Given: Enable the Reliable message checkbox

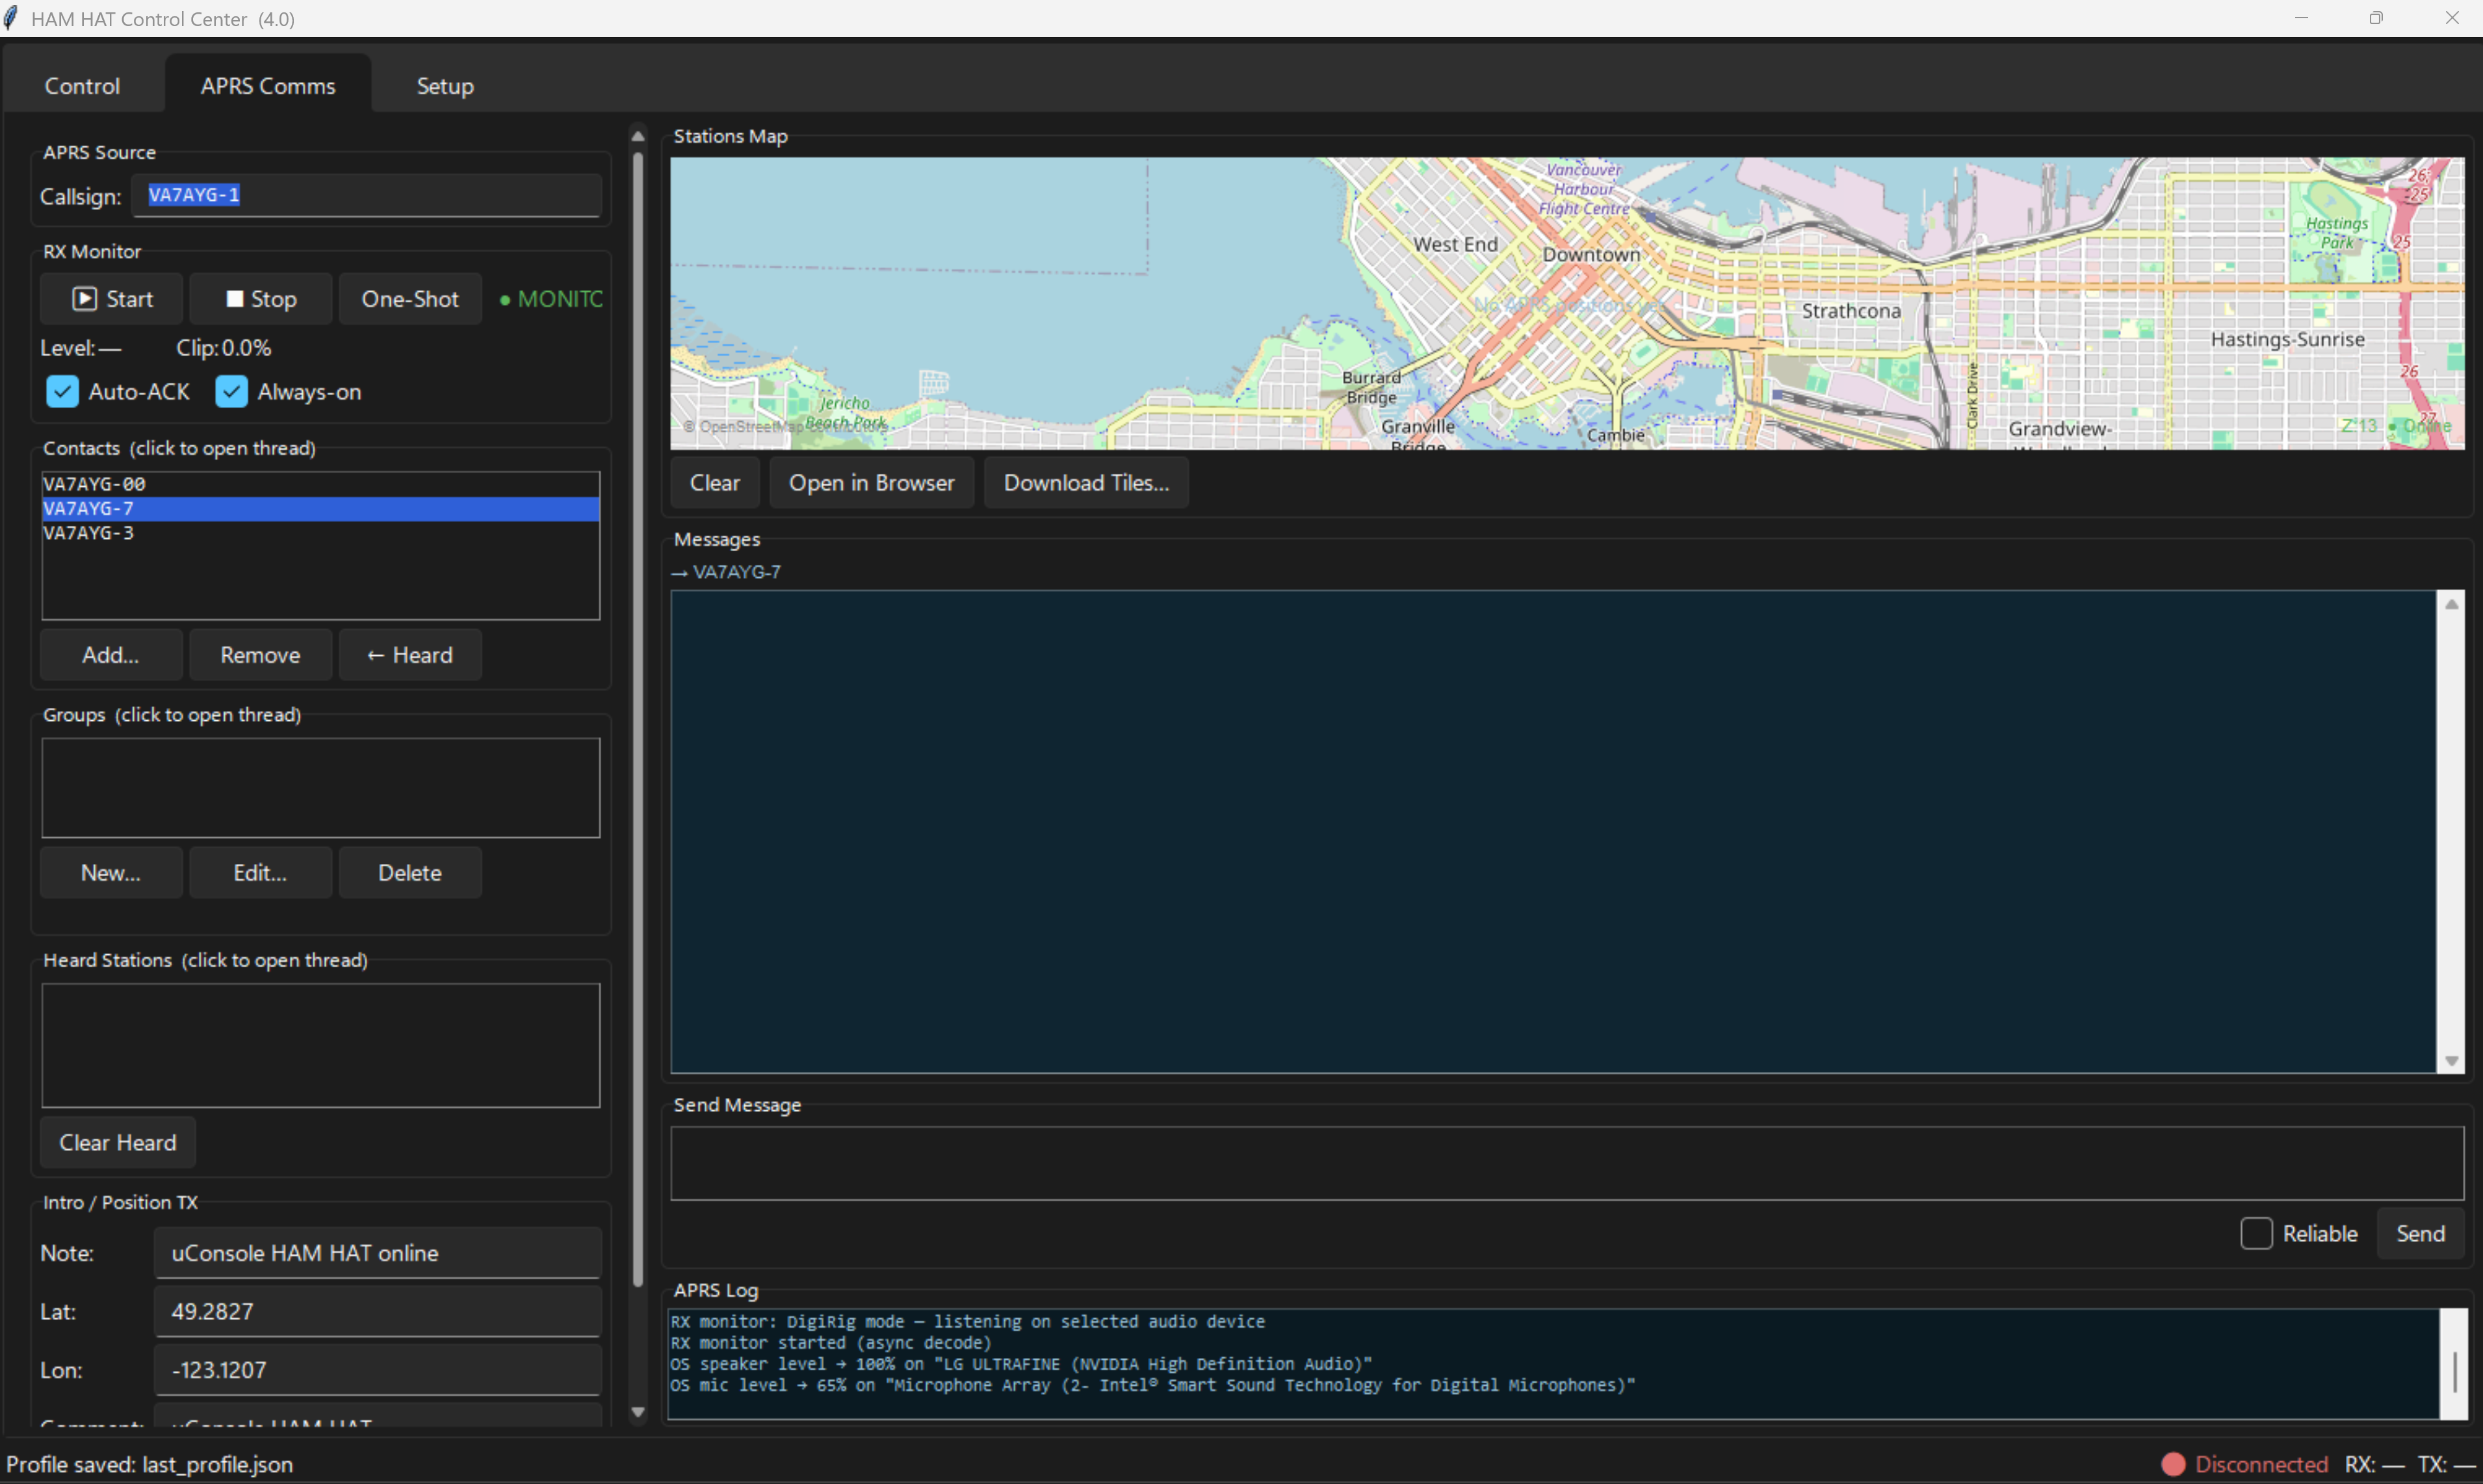Looking at the screenshot, I should click(2256, 1233).
